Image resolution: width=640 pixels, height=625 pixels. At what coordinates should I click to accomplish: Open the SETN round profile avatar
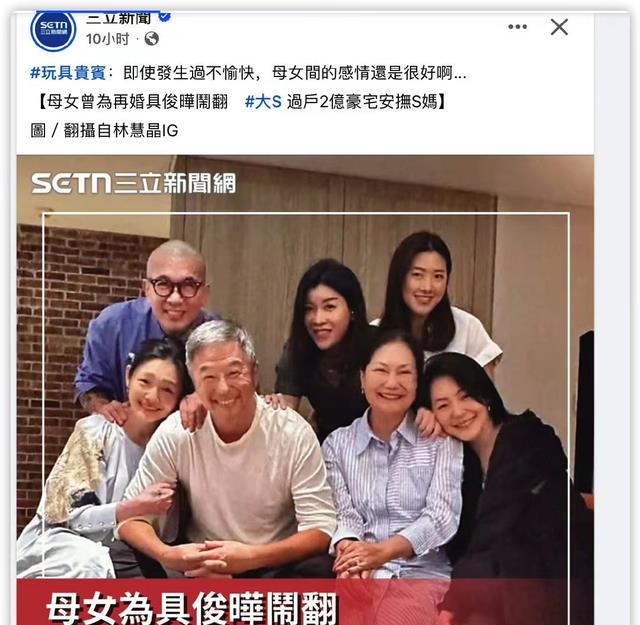(53, 30)
